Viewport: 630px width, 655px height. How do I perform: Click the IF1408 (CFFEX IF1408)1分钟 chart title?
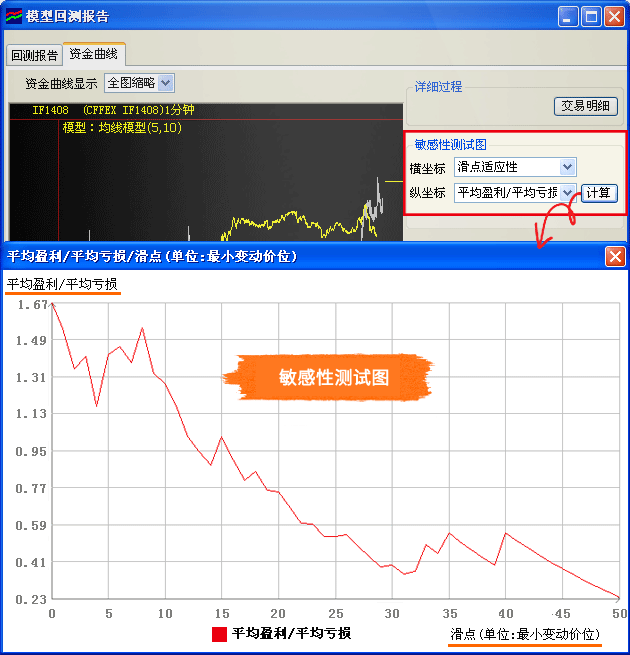point(113,110)
